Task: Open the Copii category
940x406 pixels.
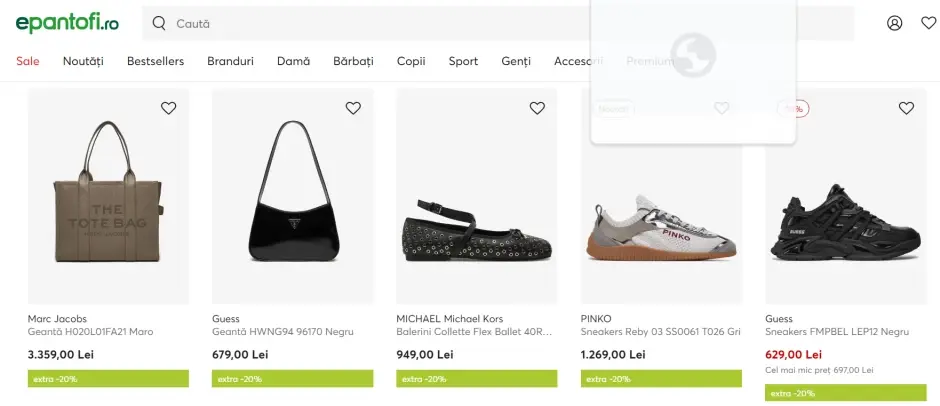Action: pyautogui.click(x=411, y=61)
